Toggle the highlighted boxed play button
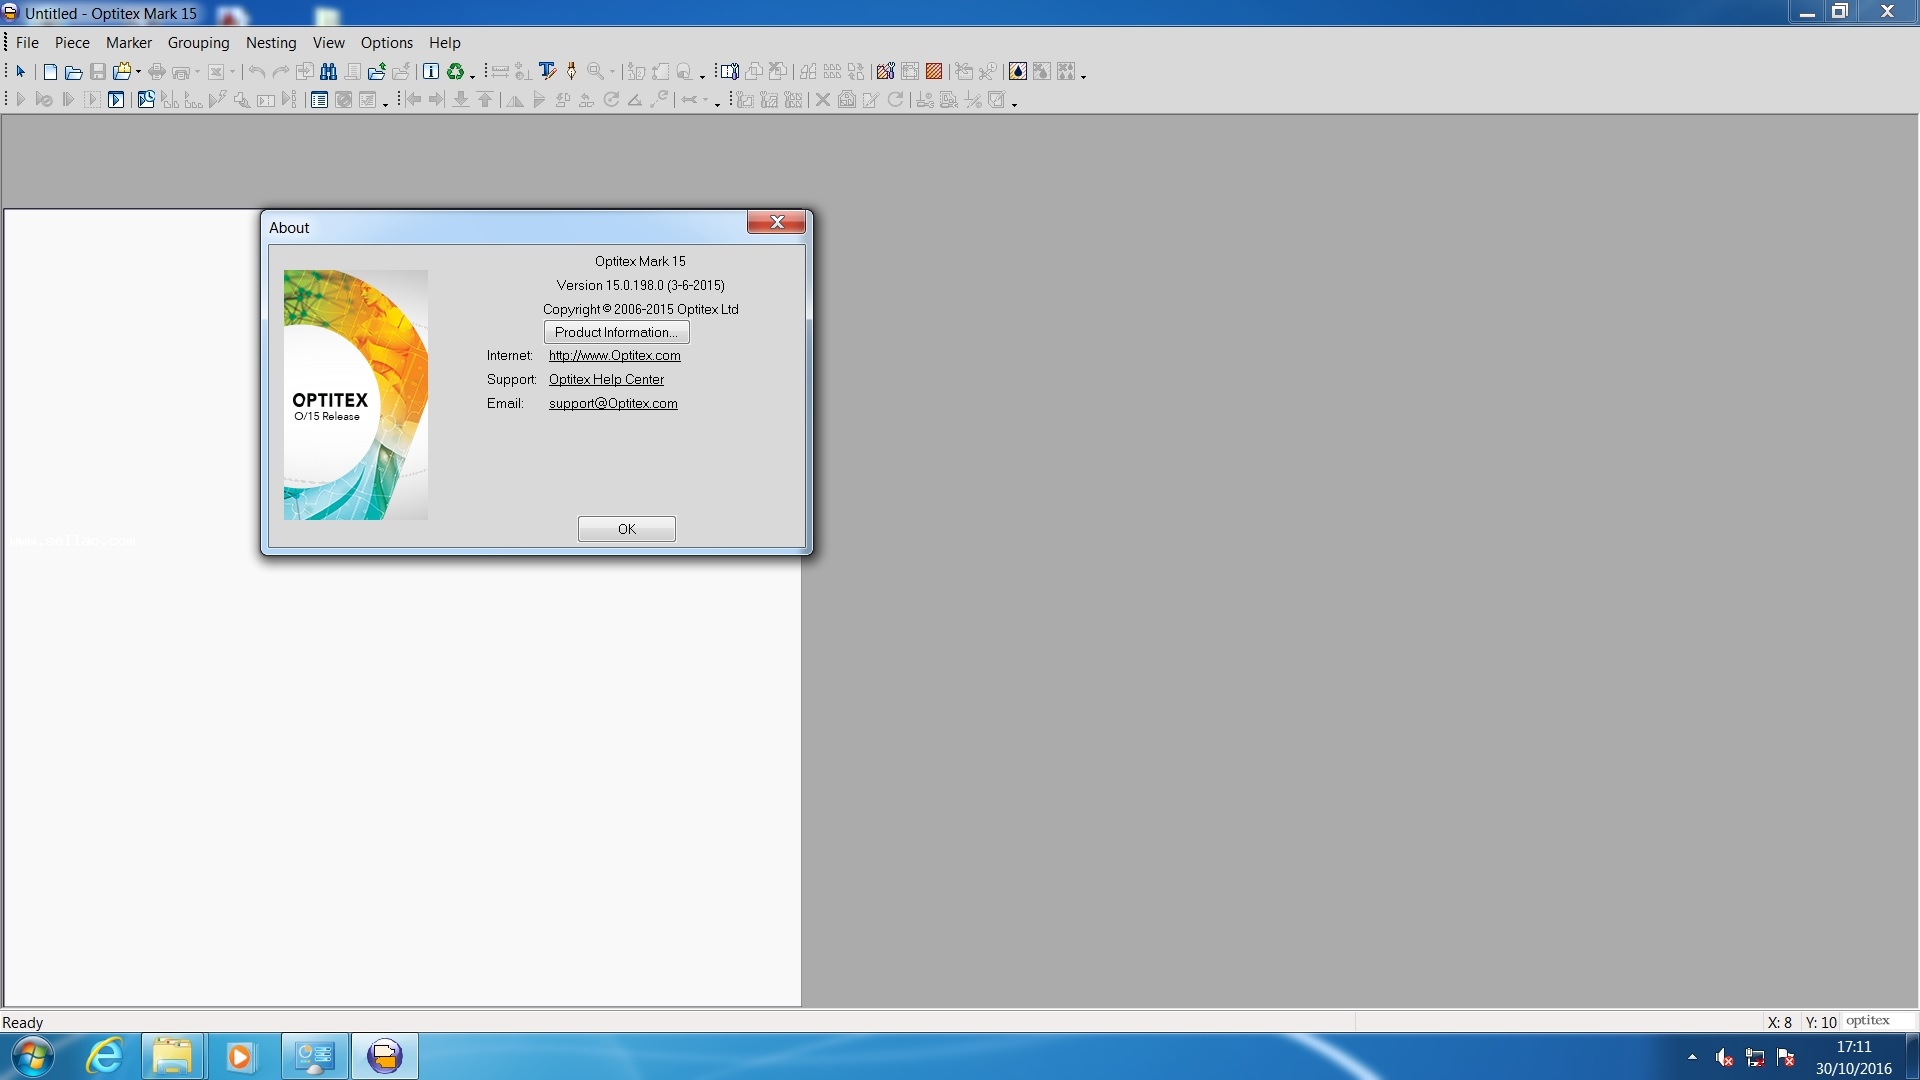The height and width of the screenshot is (1080, 1920). pyautogui.click(x=116, y=100)
